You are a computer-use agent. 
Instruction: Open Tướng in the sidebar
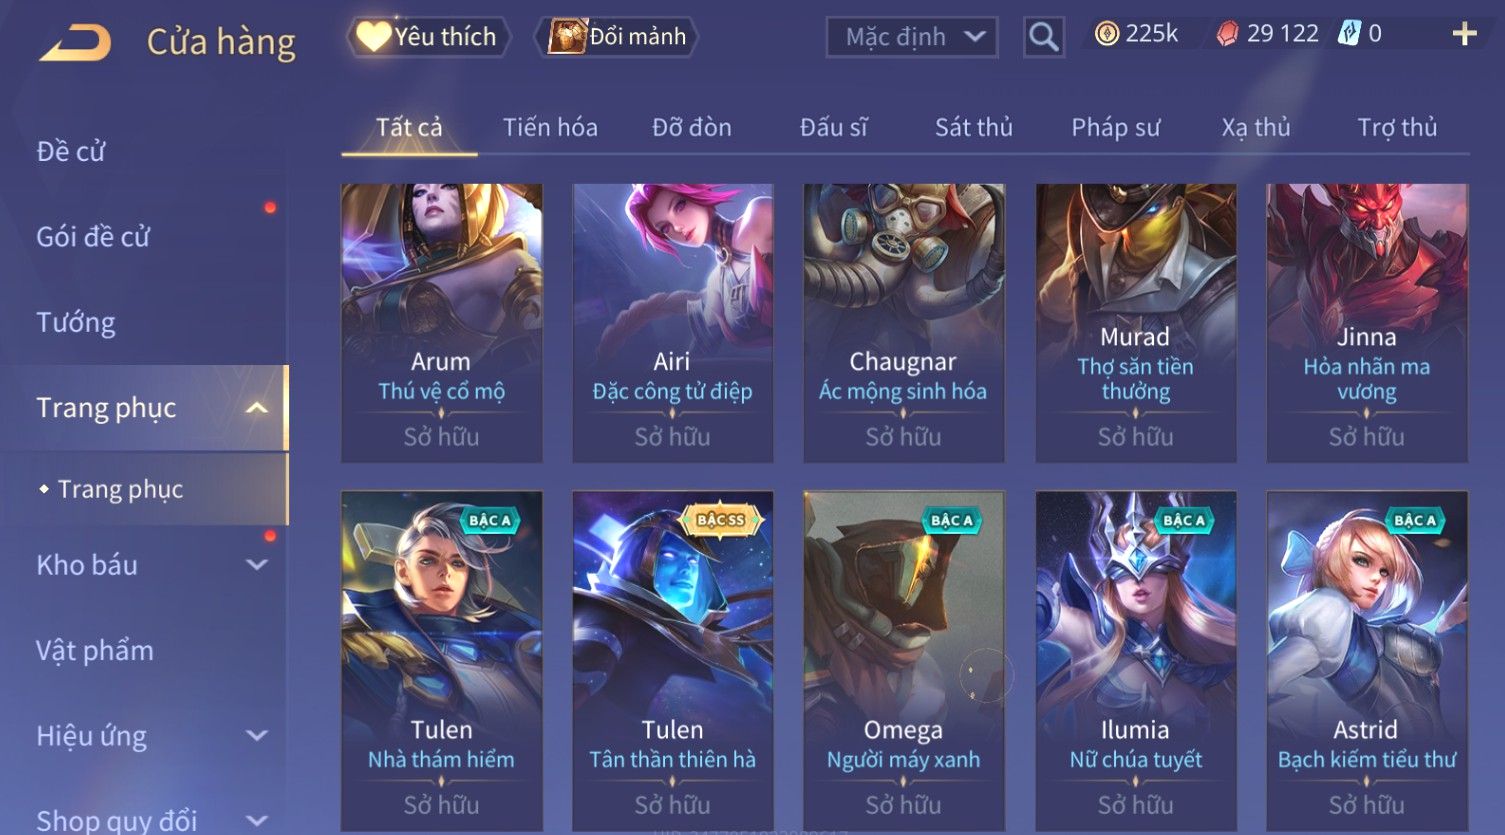coord(76,322)
